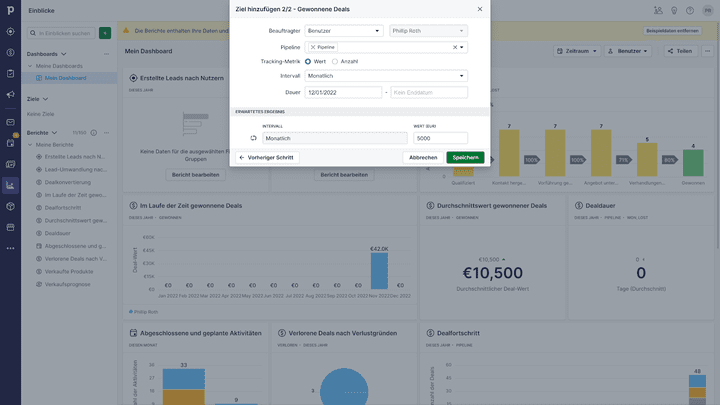Collapse the Dashboards section in the sidebar
This screenshot has width=720, height=405.
coord(64,53)
